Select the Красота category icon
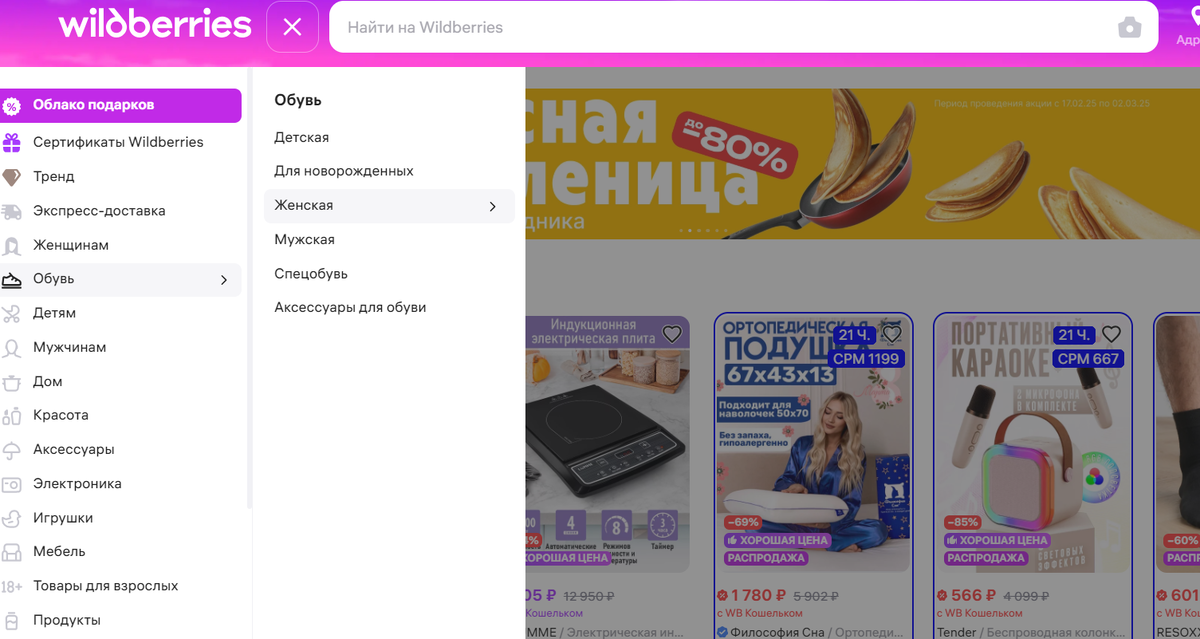 click(15, 415)
